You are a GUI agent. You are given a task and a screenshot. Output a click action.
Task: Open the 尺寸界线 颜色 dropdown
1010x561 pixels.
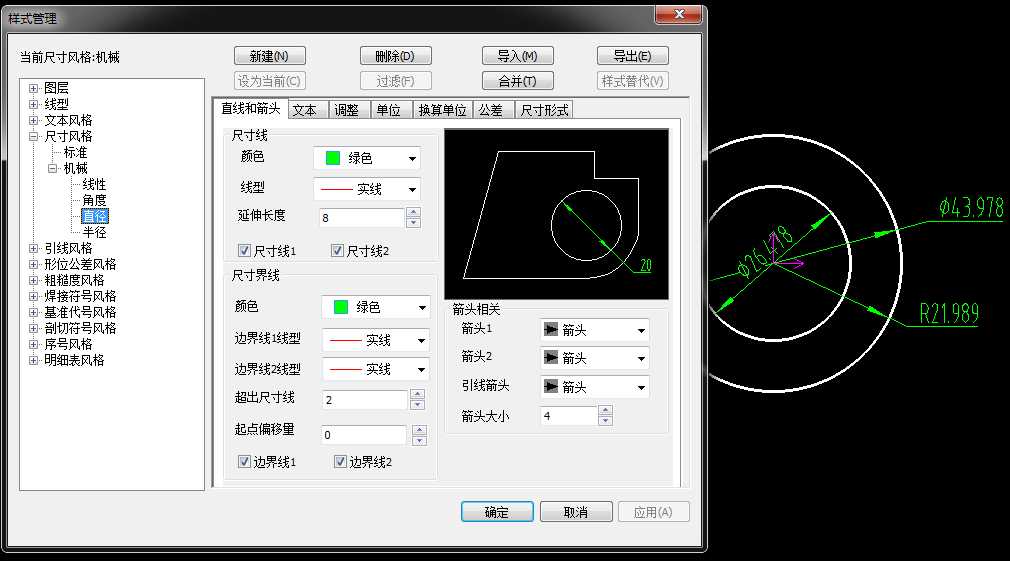(x=422, y=308)
